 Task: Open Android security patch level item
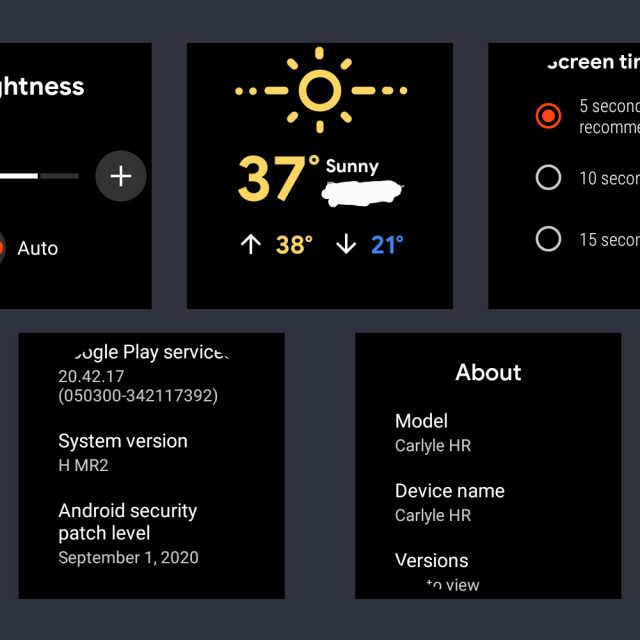(128, 533)
